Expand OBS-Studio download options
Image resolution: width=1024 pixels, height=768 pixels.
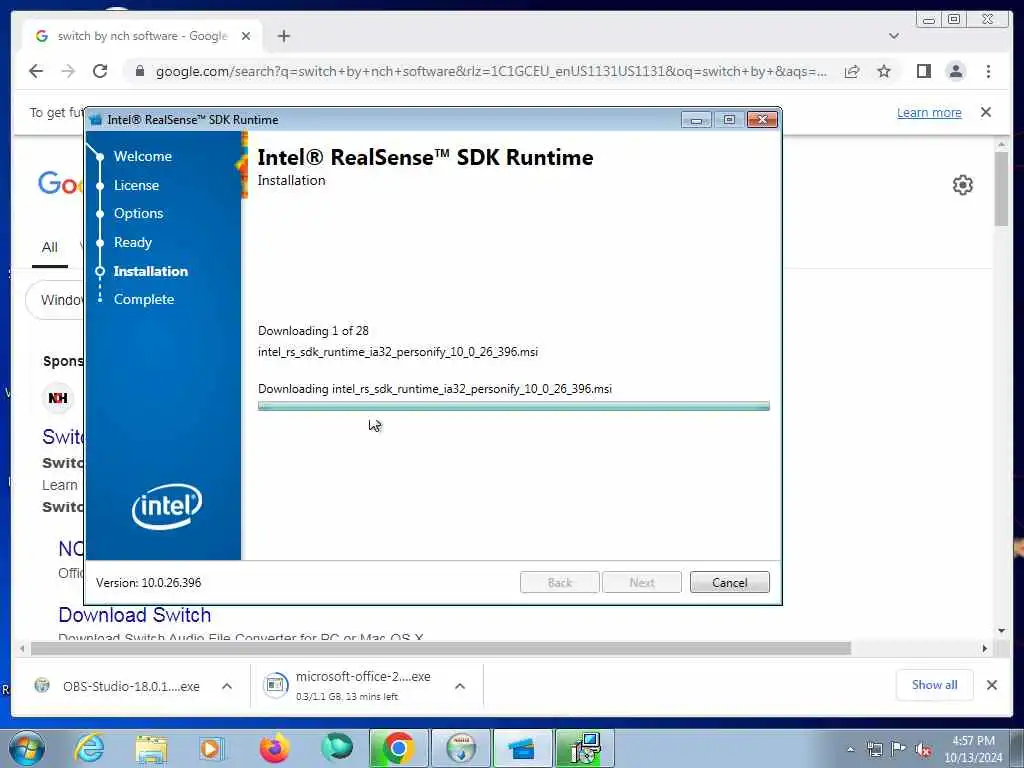[227, 686]
